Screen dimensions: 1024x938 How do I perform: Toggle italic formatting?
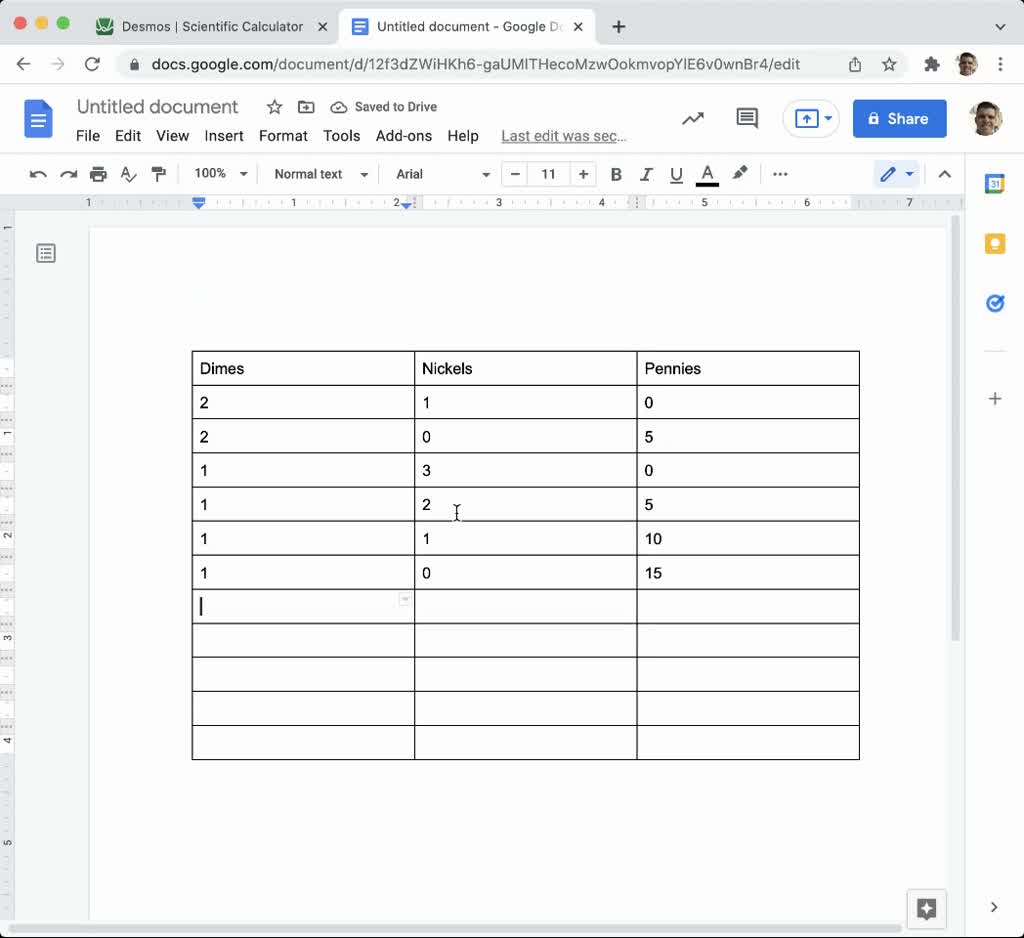point(646,174)
